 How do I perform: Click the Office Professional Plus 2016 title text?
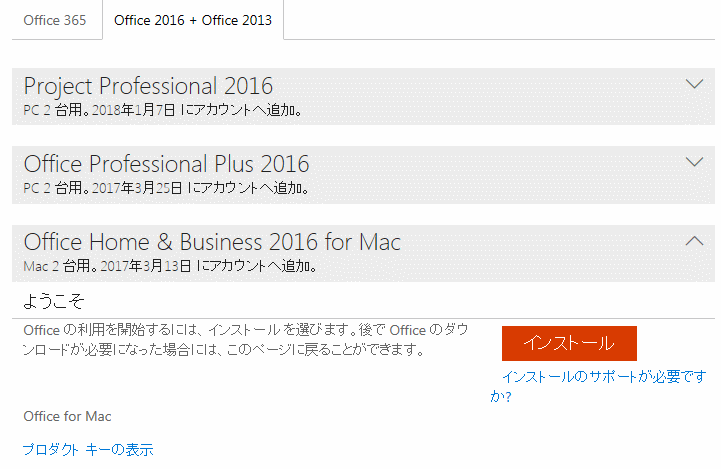coord(166,164)
